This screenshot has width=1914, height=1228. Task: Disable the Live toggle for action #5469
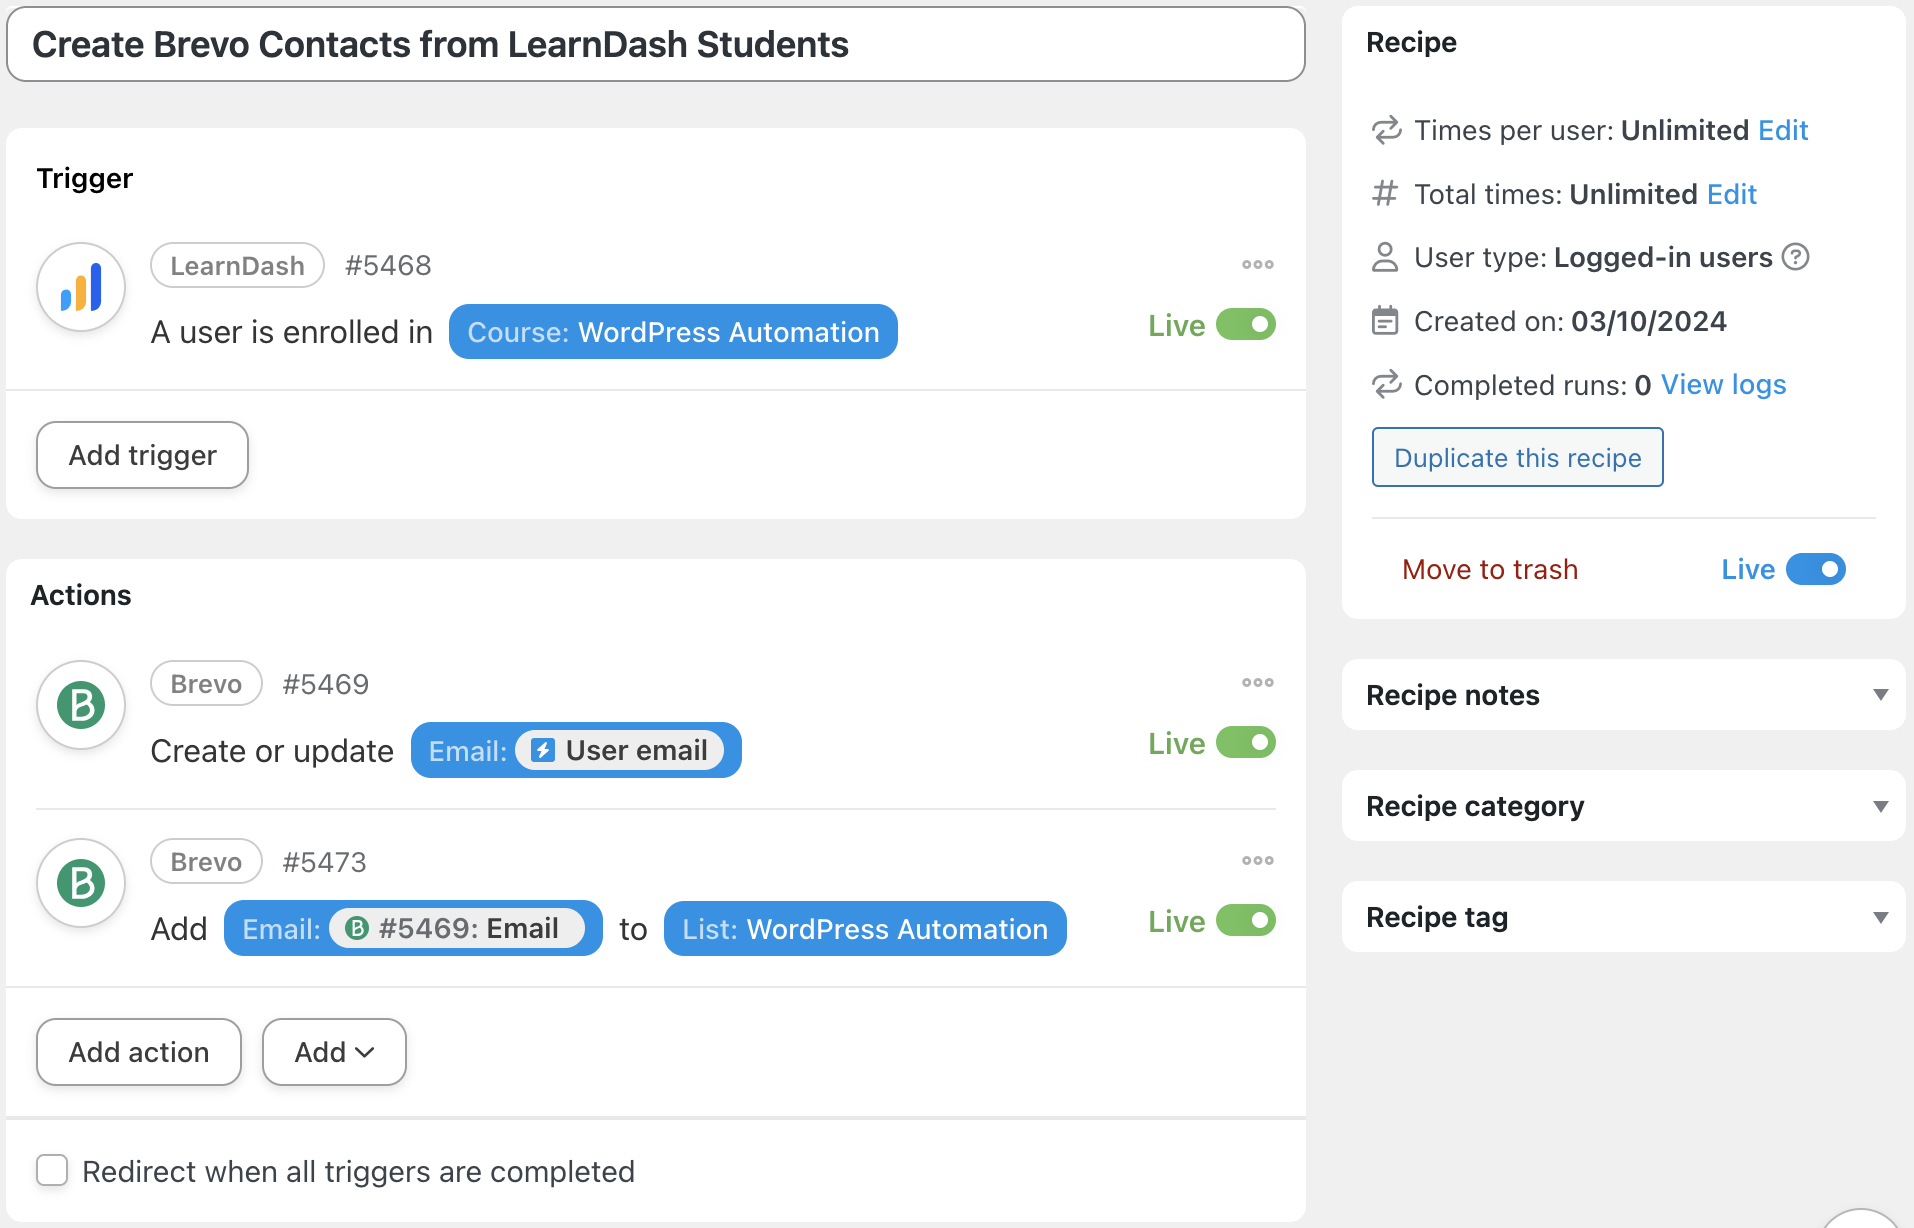[1245, 743]
